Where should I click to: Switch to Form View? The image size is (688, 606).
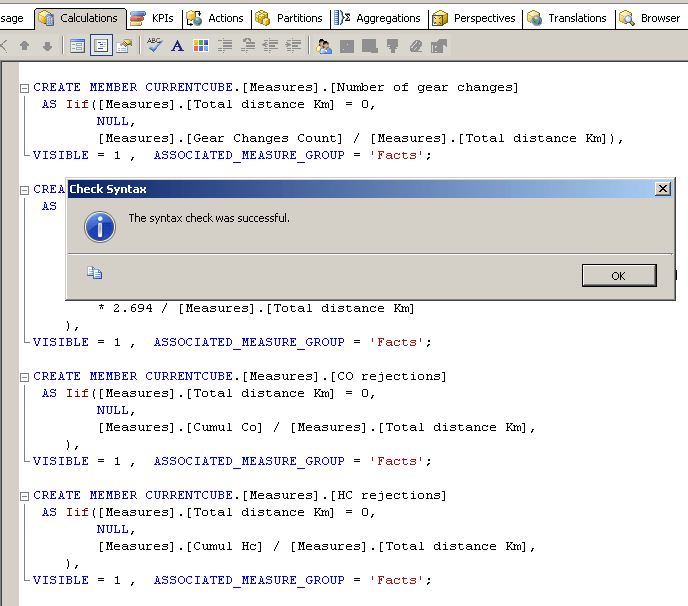coord(78,46)
